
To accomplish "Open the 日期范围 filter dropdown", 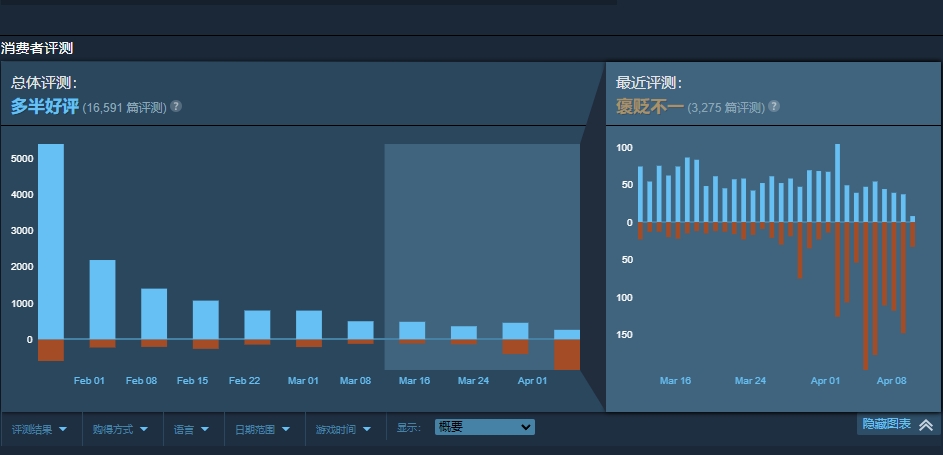I will pyautogui.click(x=263, y=429).
